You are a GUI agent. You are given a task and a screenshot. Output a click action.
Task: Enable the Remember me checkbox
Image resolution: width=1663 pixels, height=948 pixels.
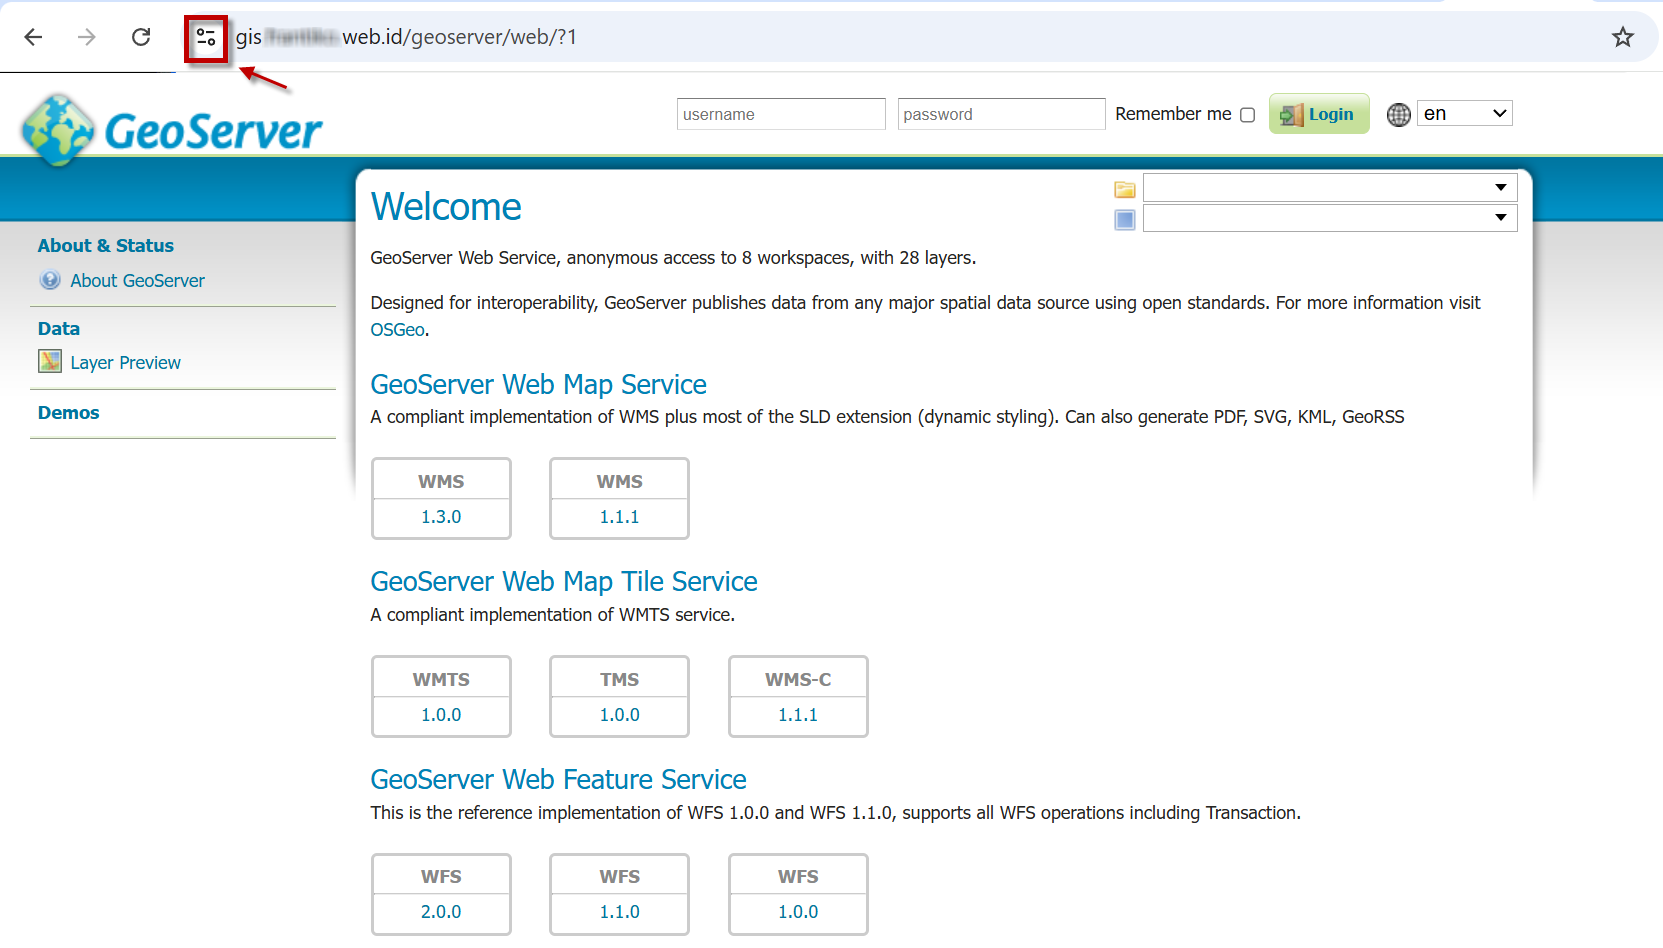(1247, 115)
